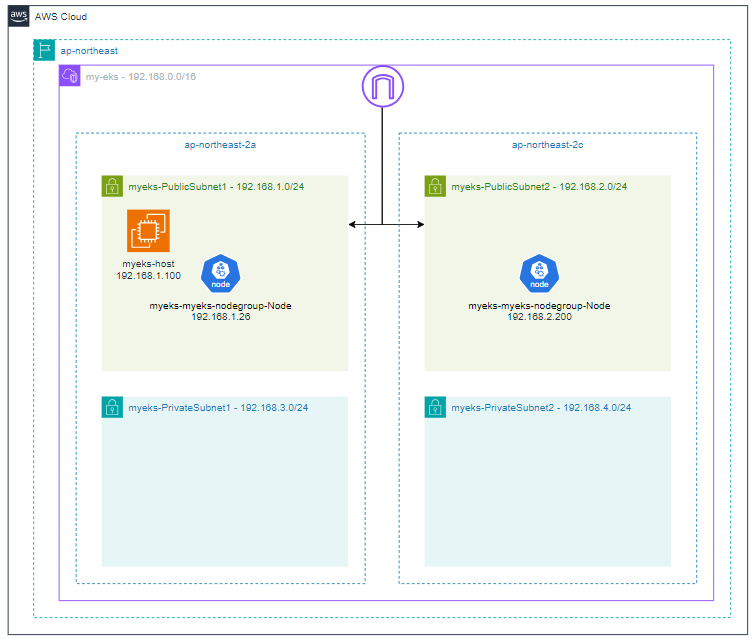752x639 pixels.
Task: Select the my-eks - 192.168.0.0/16 label
Action: point(141,77)
